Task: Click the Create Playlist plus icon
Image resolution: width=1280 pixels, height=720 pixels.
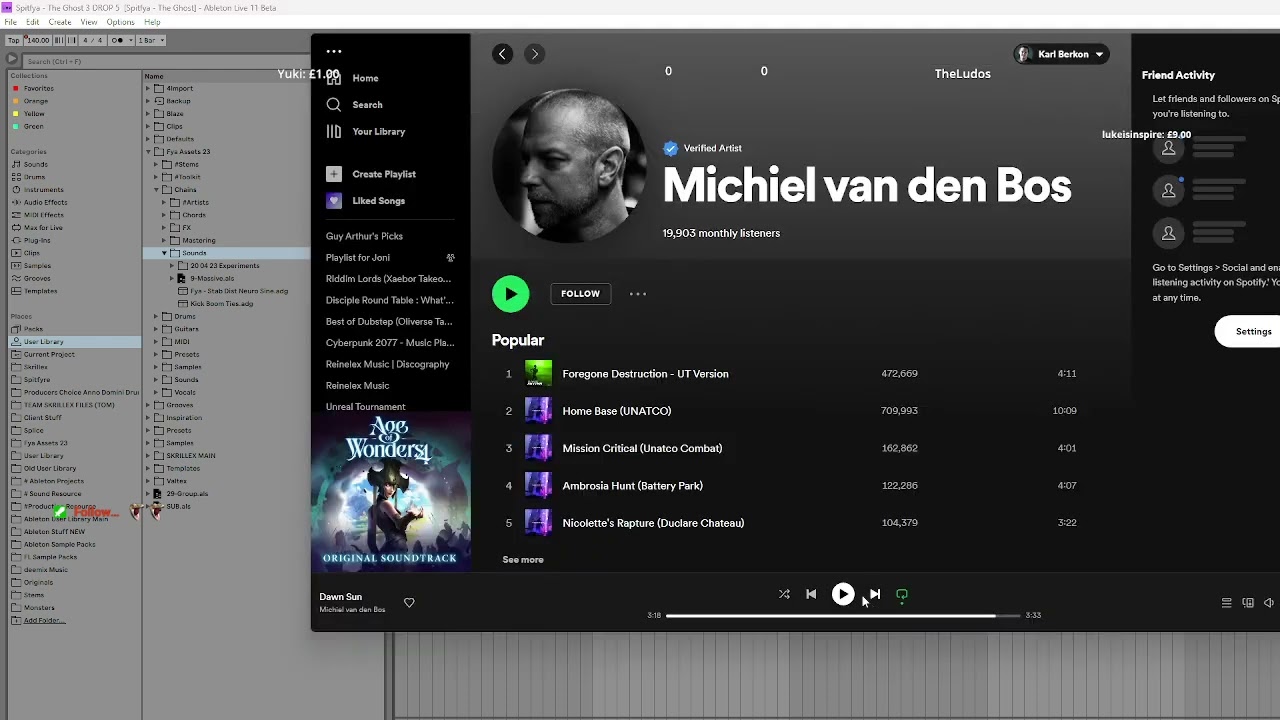Action: [334, 174]
